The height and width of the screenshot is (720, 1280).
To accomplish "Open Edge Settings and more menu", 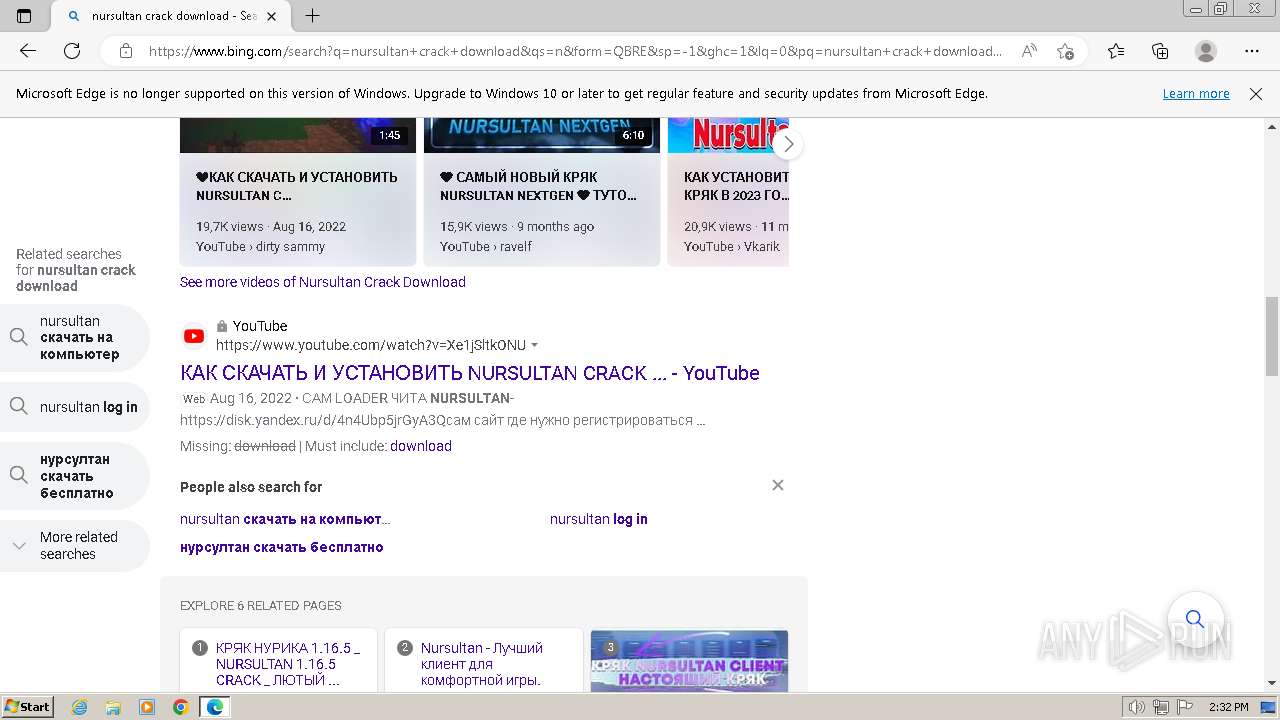I will (1252, 51).
